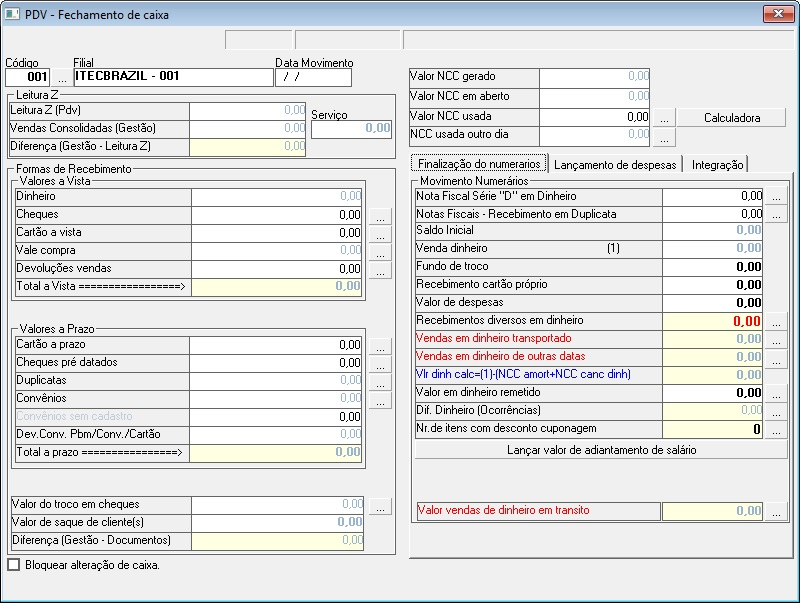Image resolution: width=800 pixels, height=603 pixels.
Task: Open details for Valor do troco em cheques
Action: pyautogui.click(x=380, y=506)
